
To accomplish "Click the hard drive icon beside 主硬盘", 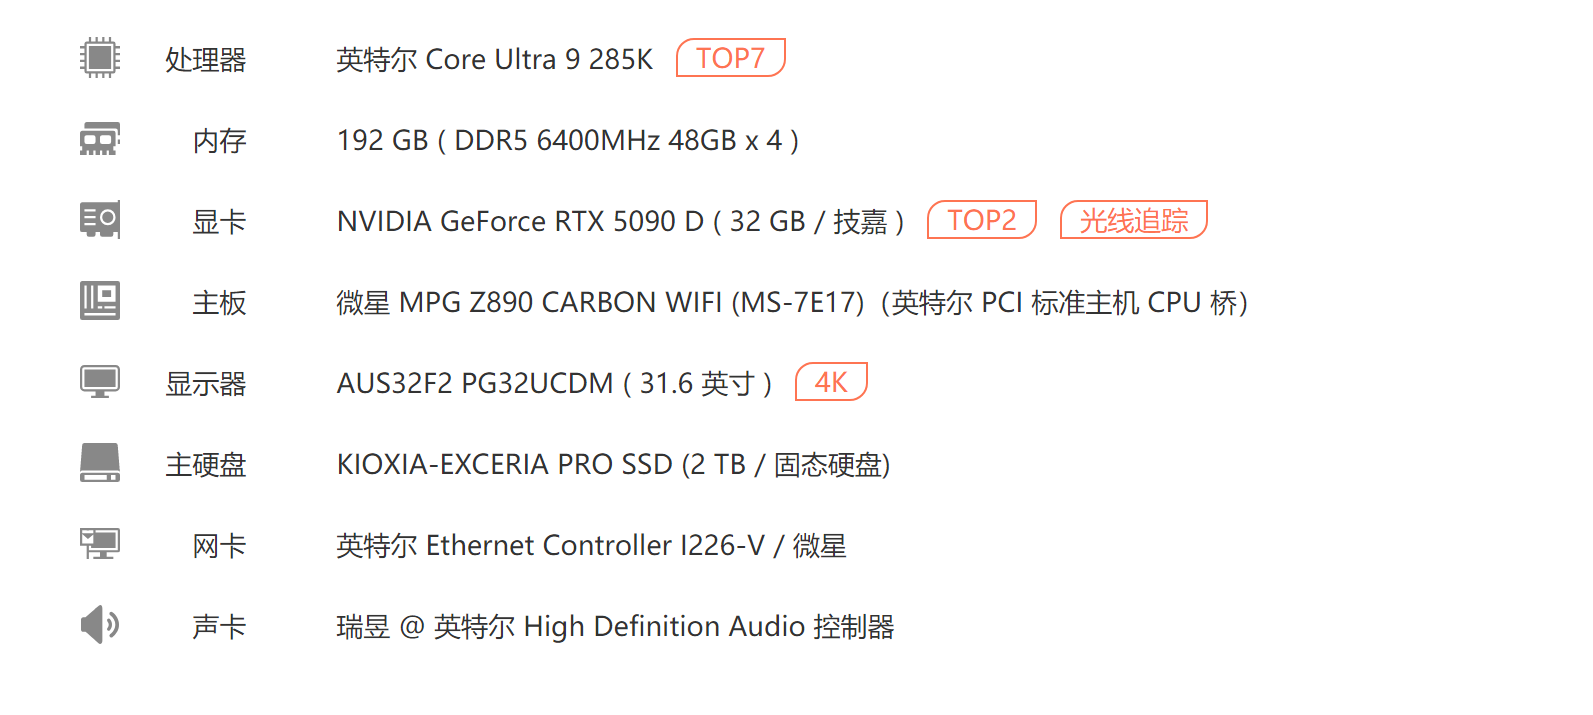I will point(99,463).
